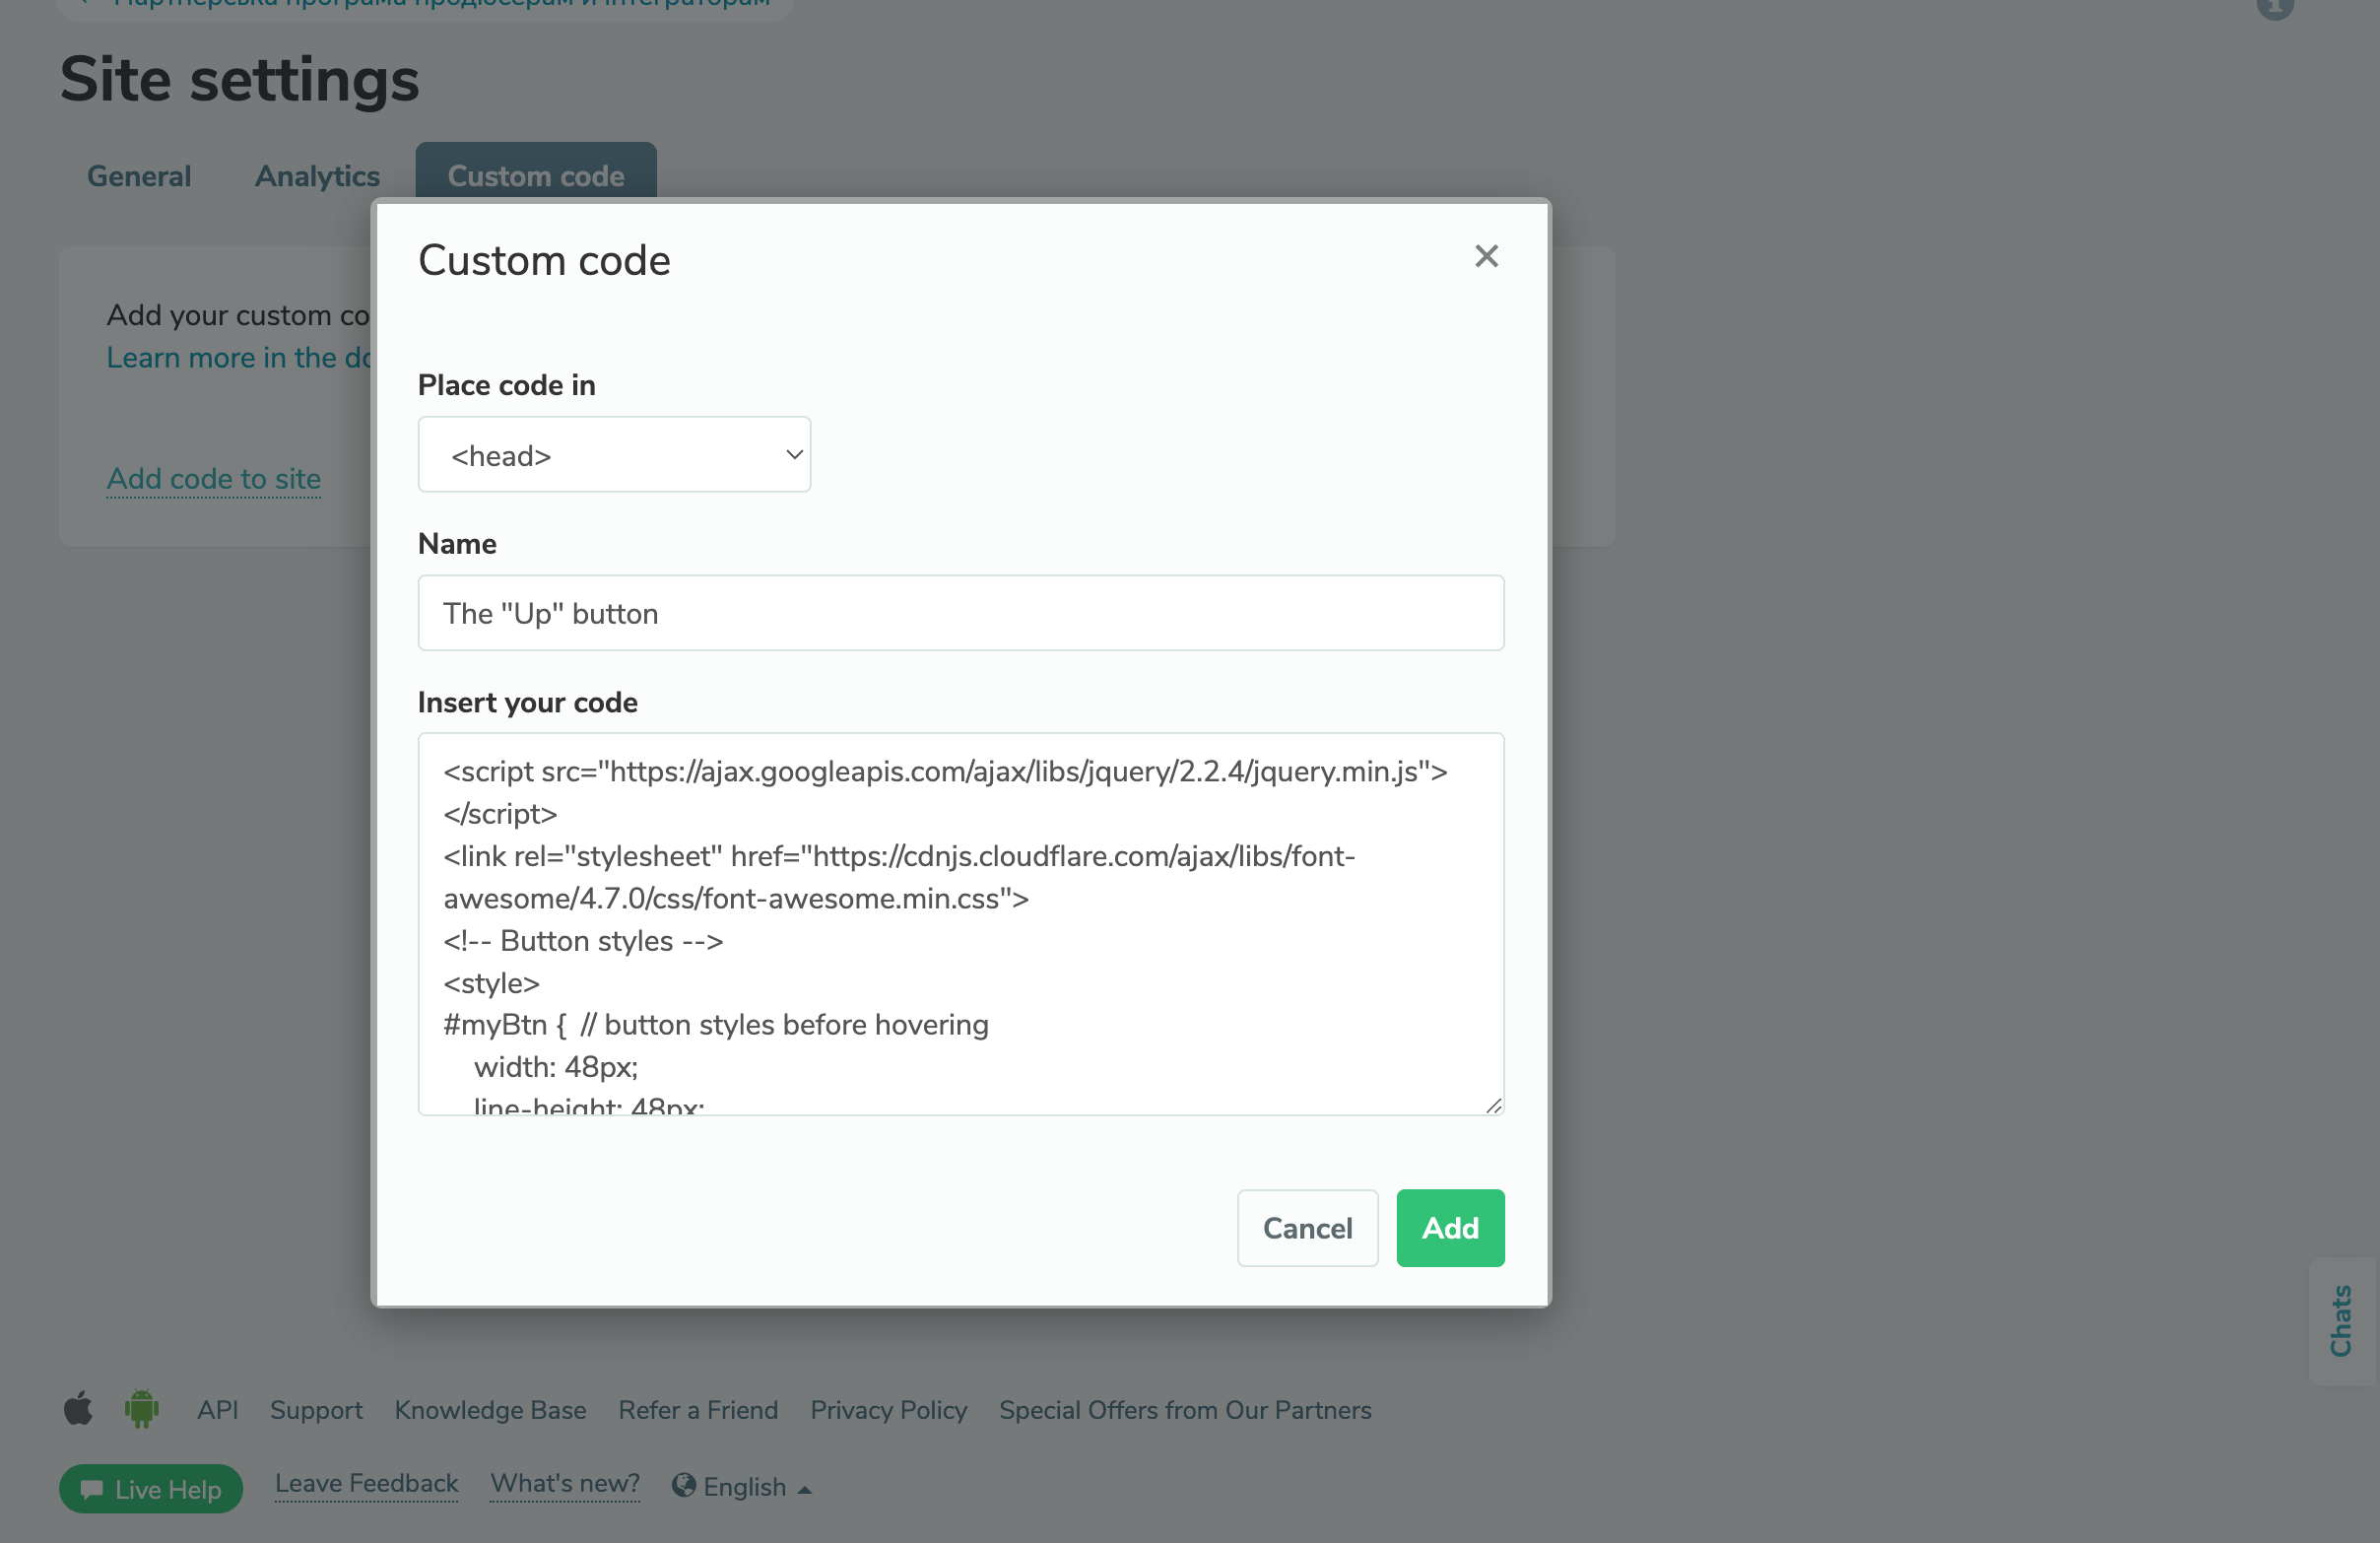Open the API footer link
The width and height of the screenshot is (2380, 1543).
[x=217, y=1410]
